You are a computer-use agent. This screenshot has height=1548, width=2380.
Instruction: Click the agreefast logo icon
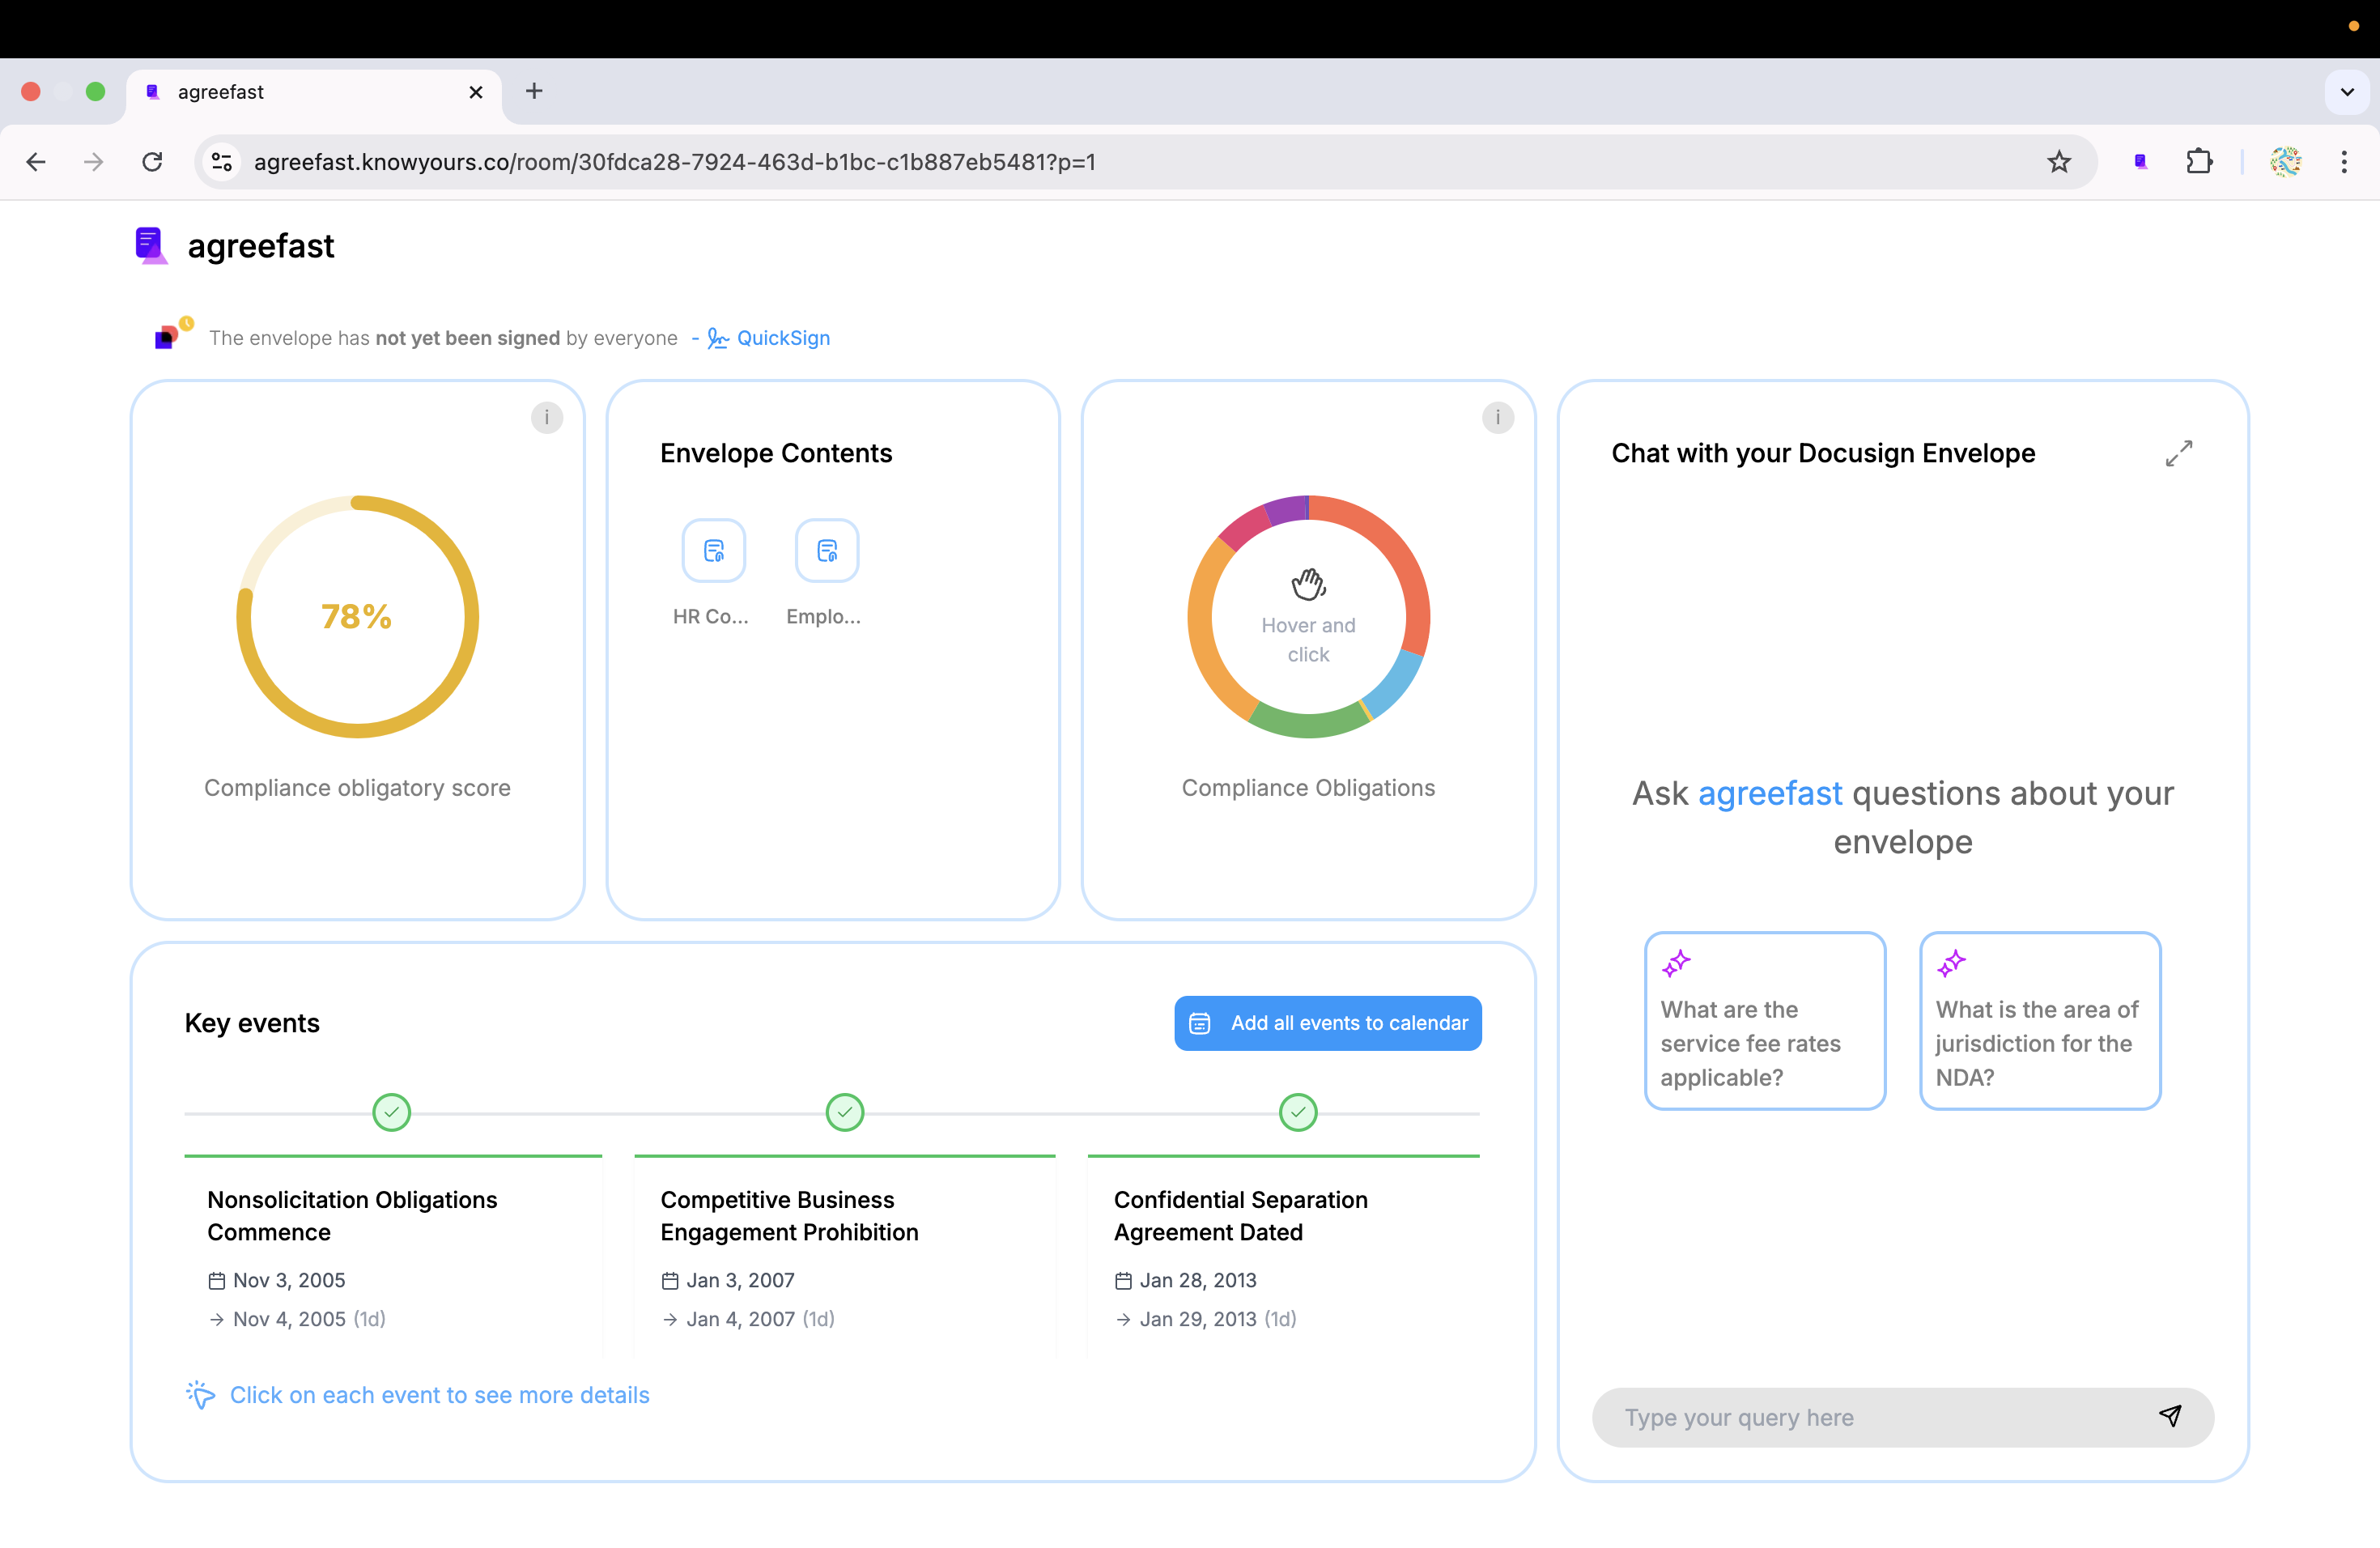[150, 245]
